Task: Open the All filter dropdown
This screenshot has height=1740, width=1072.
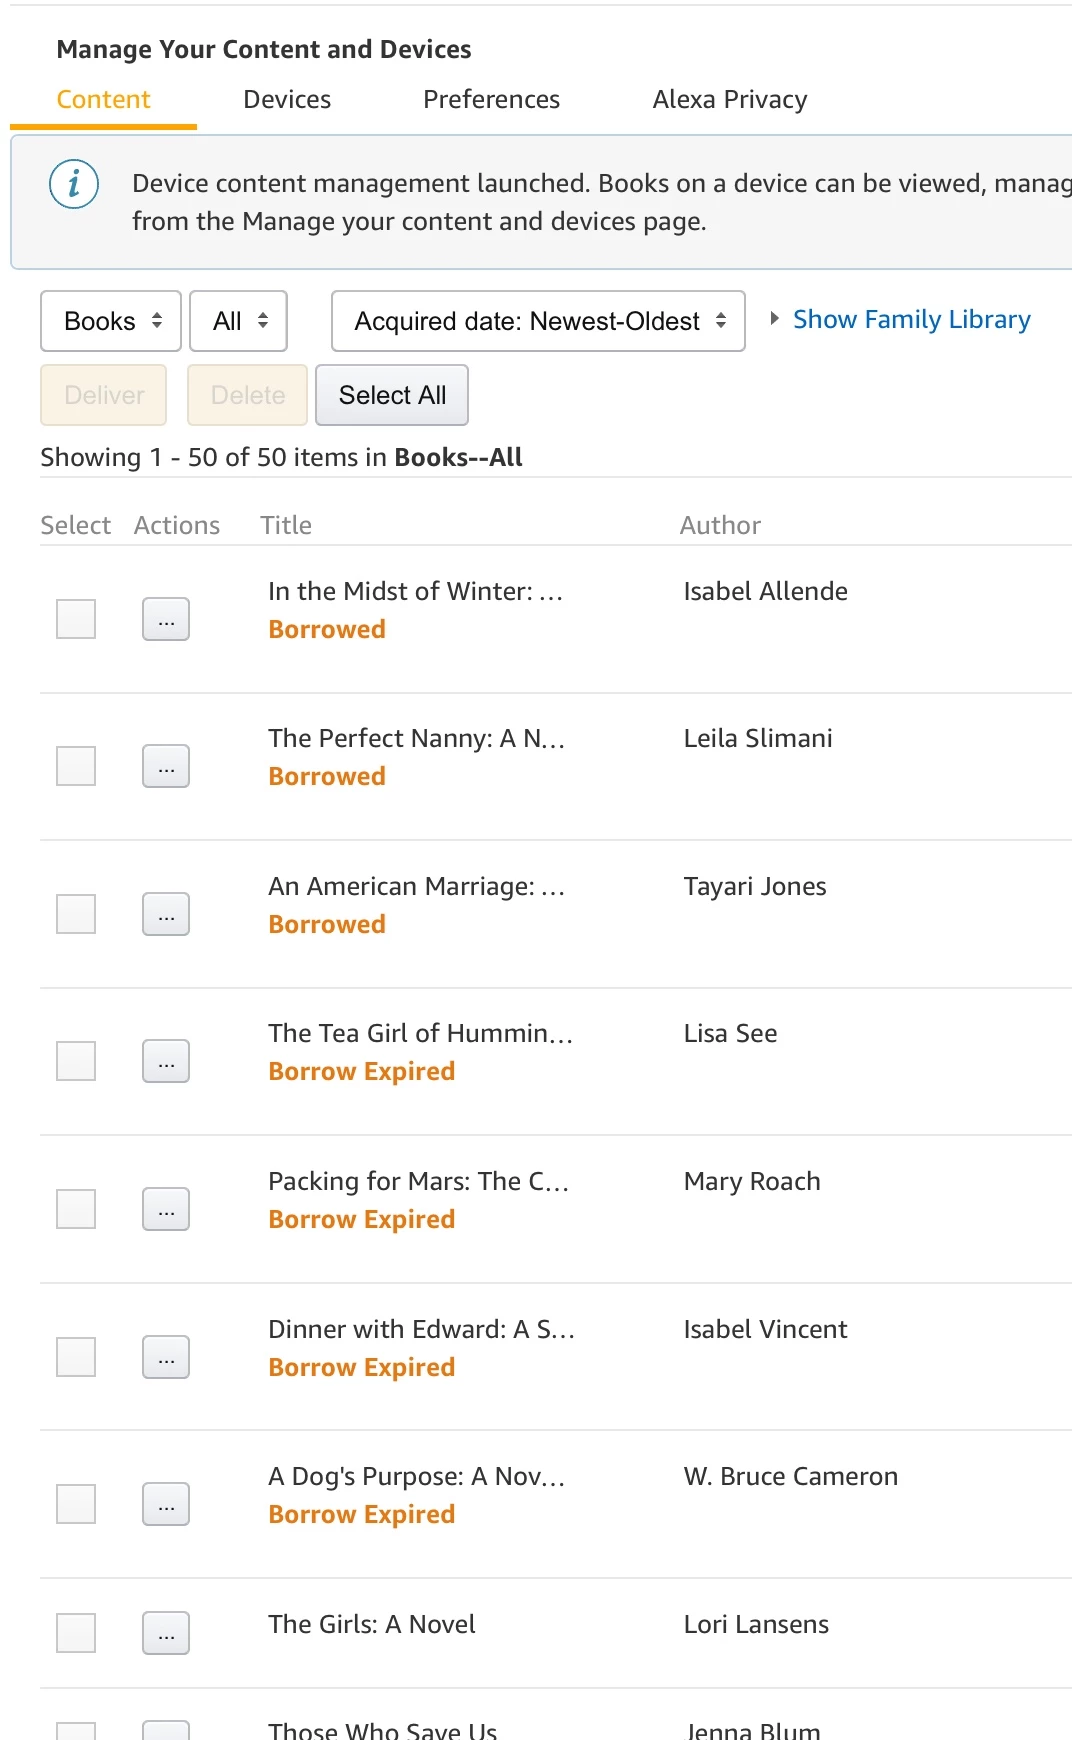Action: click(x=239, y=321)
